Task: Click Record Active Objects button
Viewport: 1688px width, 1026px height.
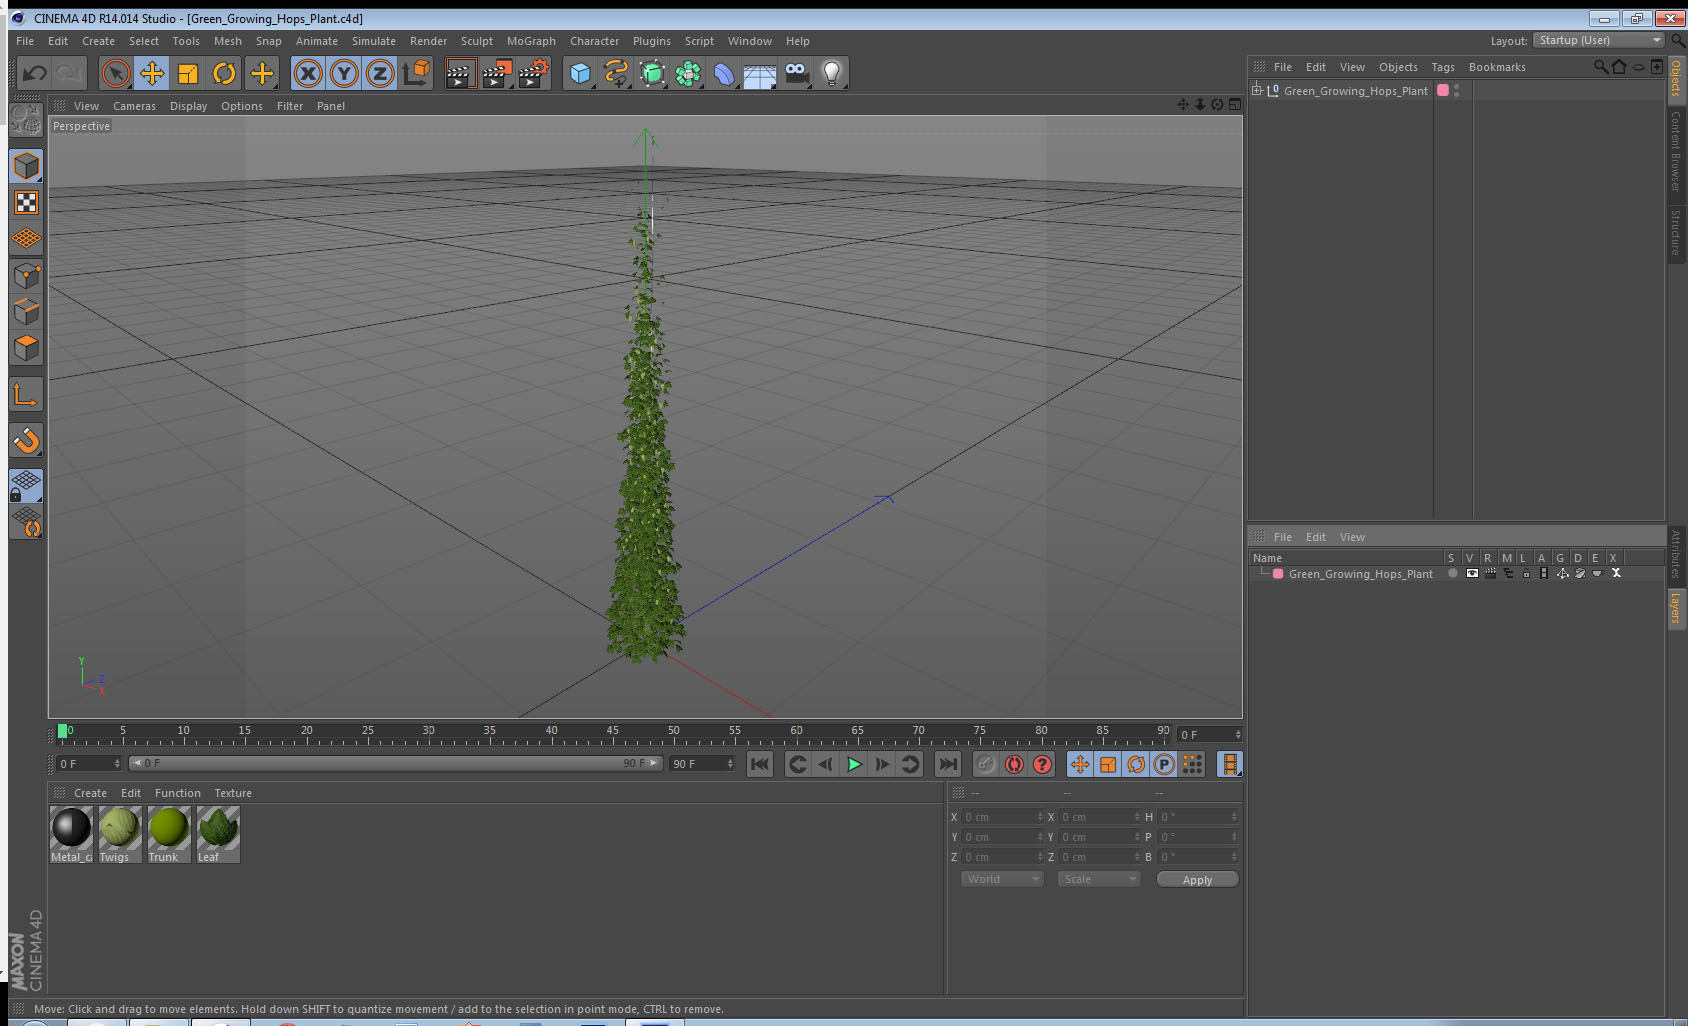Action: click(x=986, y=764)
